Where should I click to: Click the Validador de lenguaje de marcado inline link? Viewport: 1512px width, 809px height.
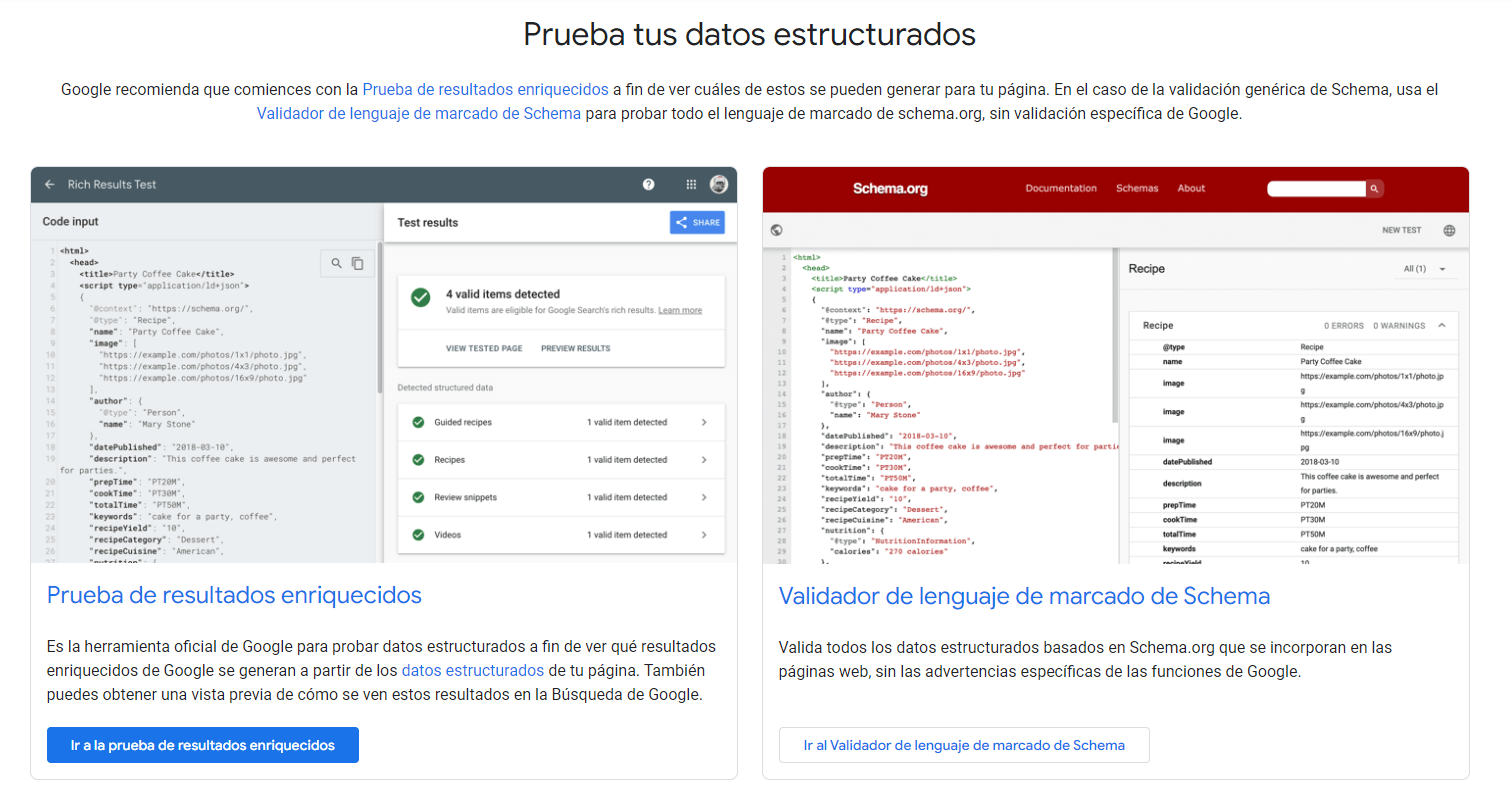419,113
